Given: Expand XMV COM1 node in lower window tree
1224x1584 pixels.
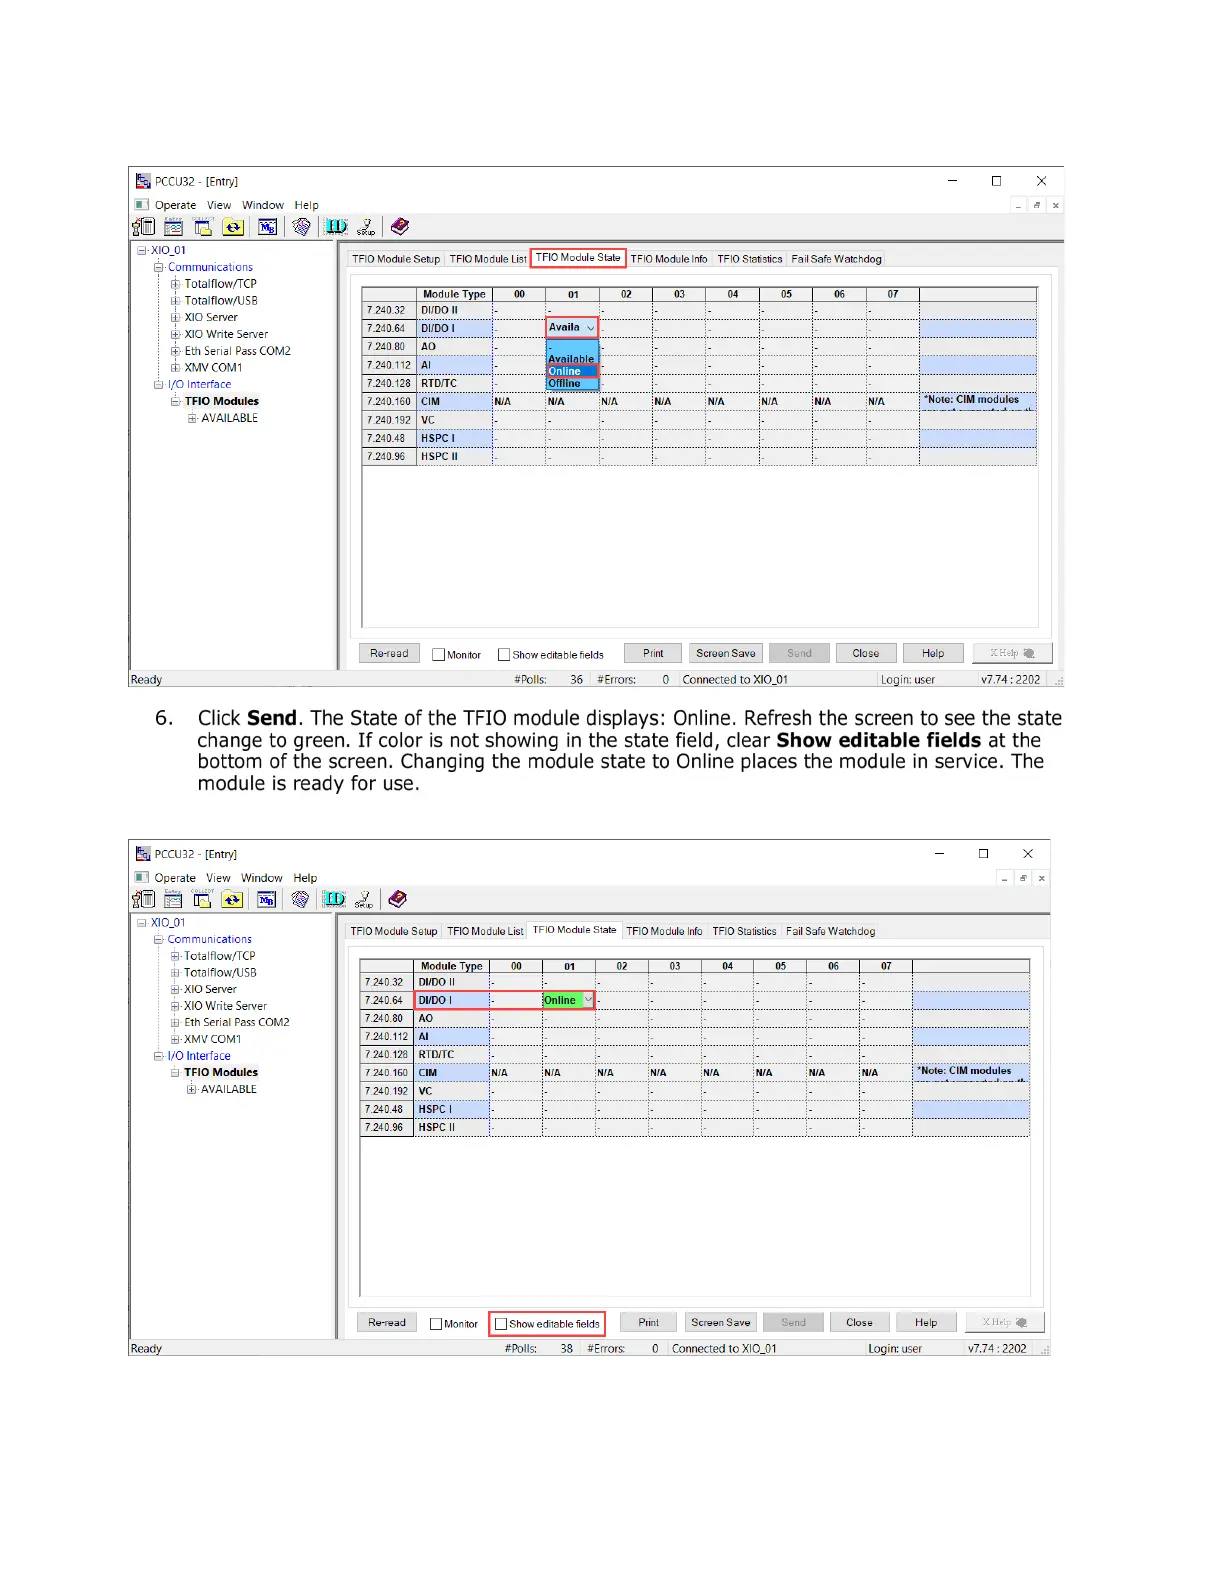Looking at the screenshot, I should pos(175,1039).
